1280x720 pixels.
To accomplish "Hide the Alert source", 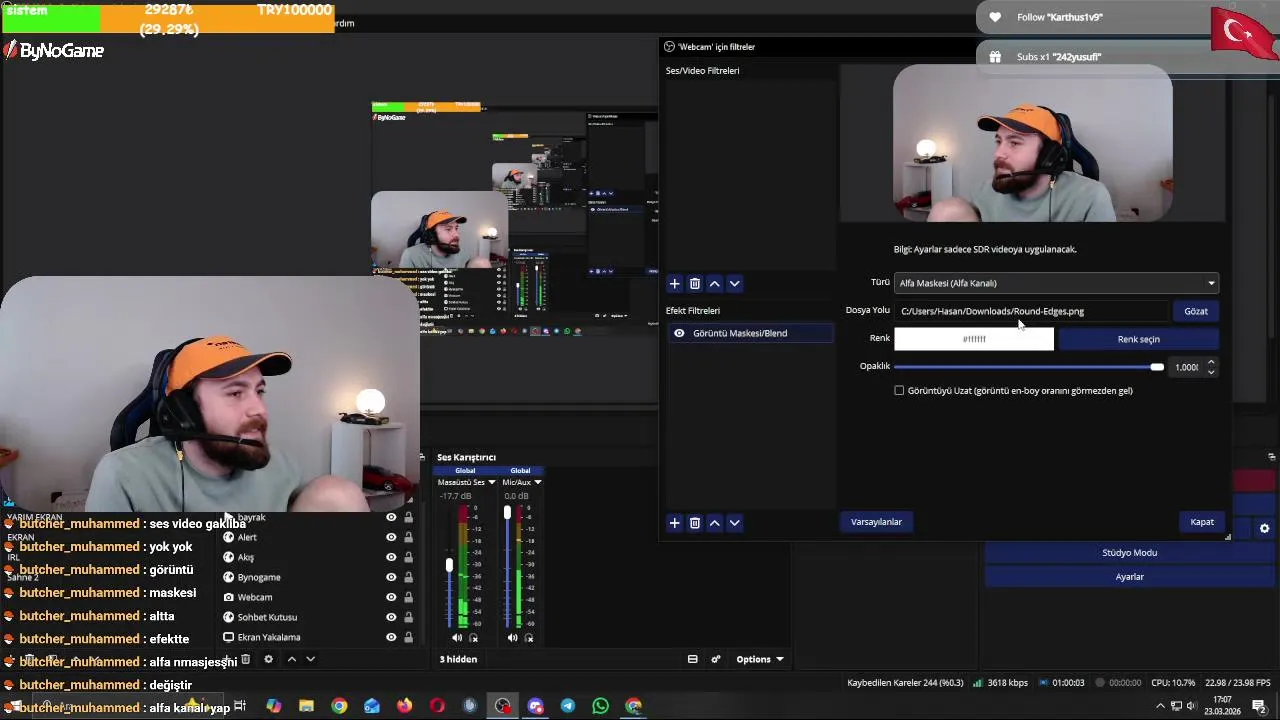I will [391, 537].
